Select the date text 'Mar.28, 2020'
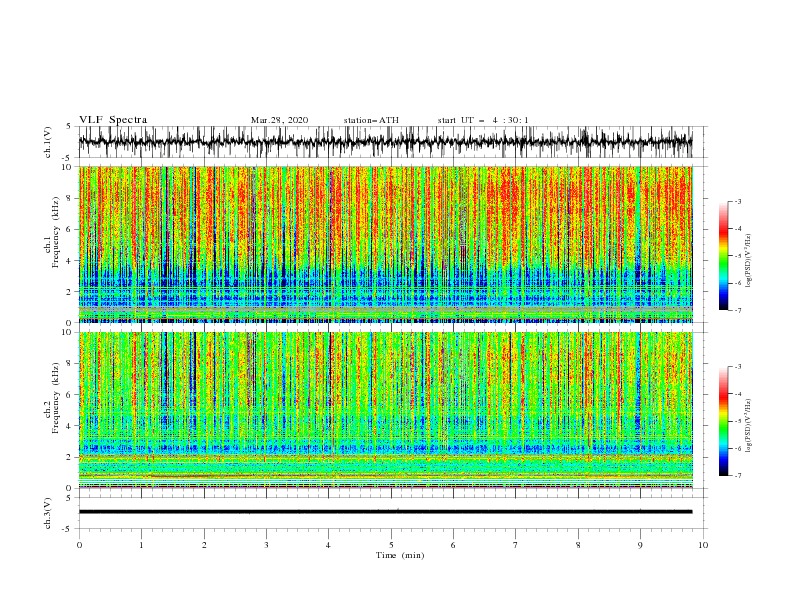Image resolution: width=792 pixels, height=612 pixels. pyautogui.click(x=279, y=120)
